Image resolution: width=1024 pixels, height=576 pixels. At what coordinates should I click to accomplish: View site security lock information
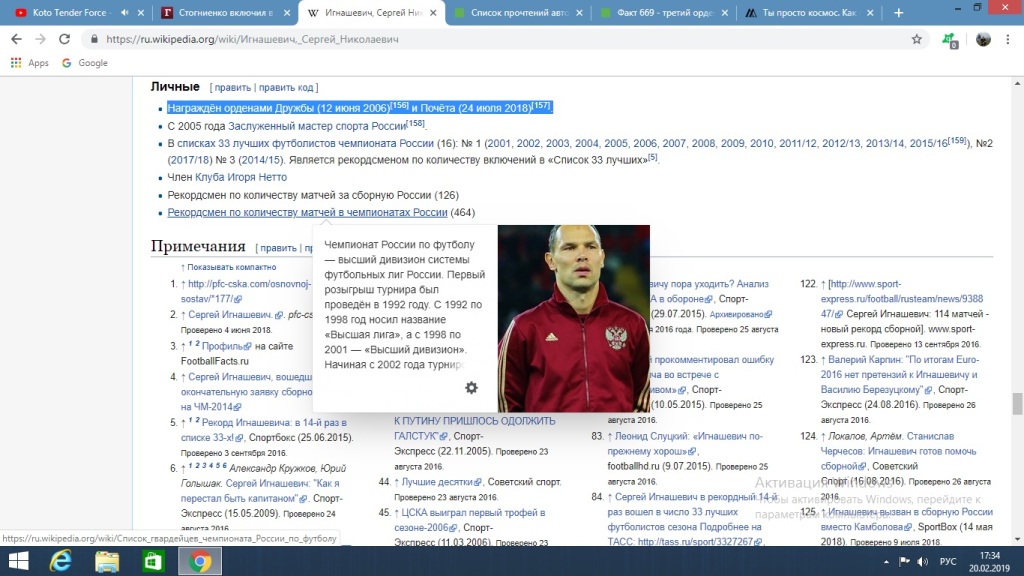click(x=94, y=39)
